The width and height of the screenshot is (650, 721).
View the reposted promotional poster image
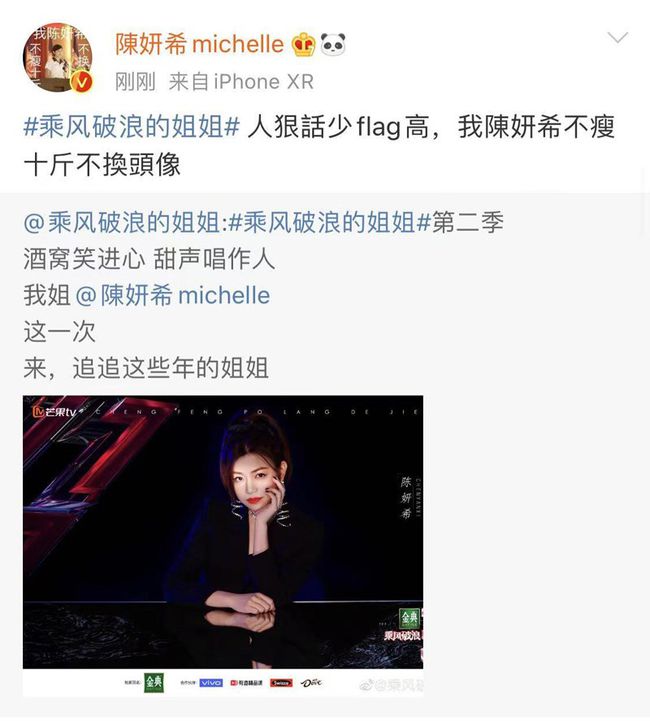(x=223, y=545)
